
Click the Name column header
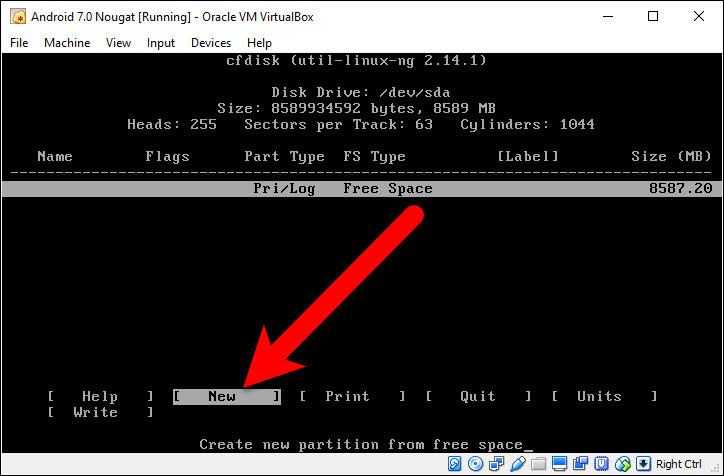(x=54, y=157)
